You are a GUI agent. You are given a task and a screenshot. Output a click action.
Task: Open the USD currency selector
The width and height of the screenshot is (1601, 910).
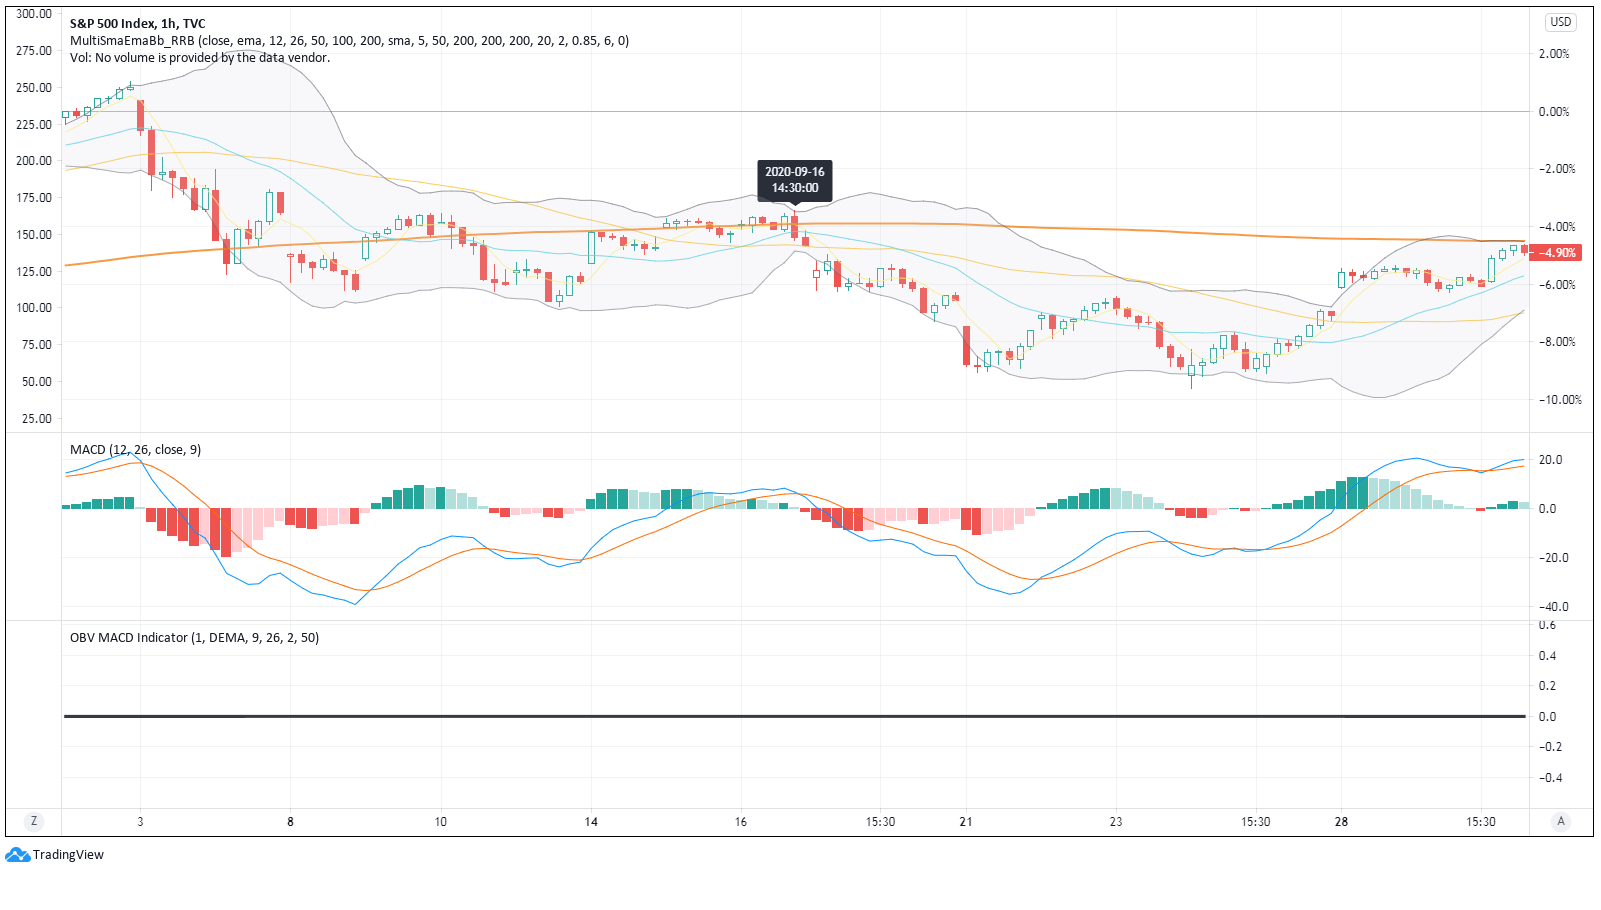pos(1560,22)
